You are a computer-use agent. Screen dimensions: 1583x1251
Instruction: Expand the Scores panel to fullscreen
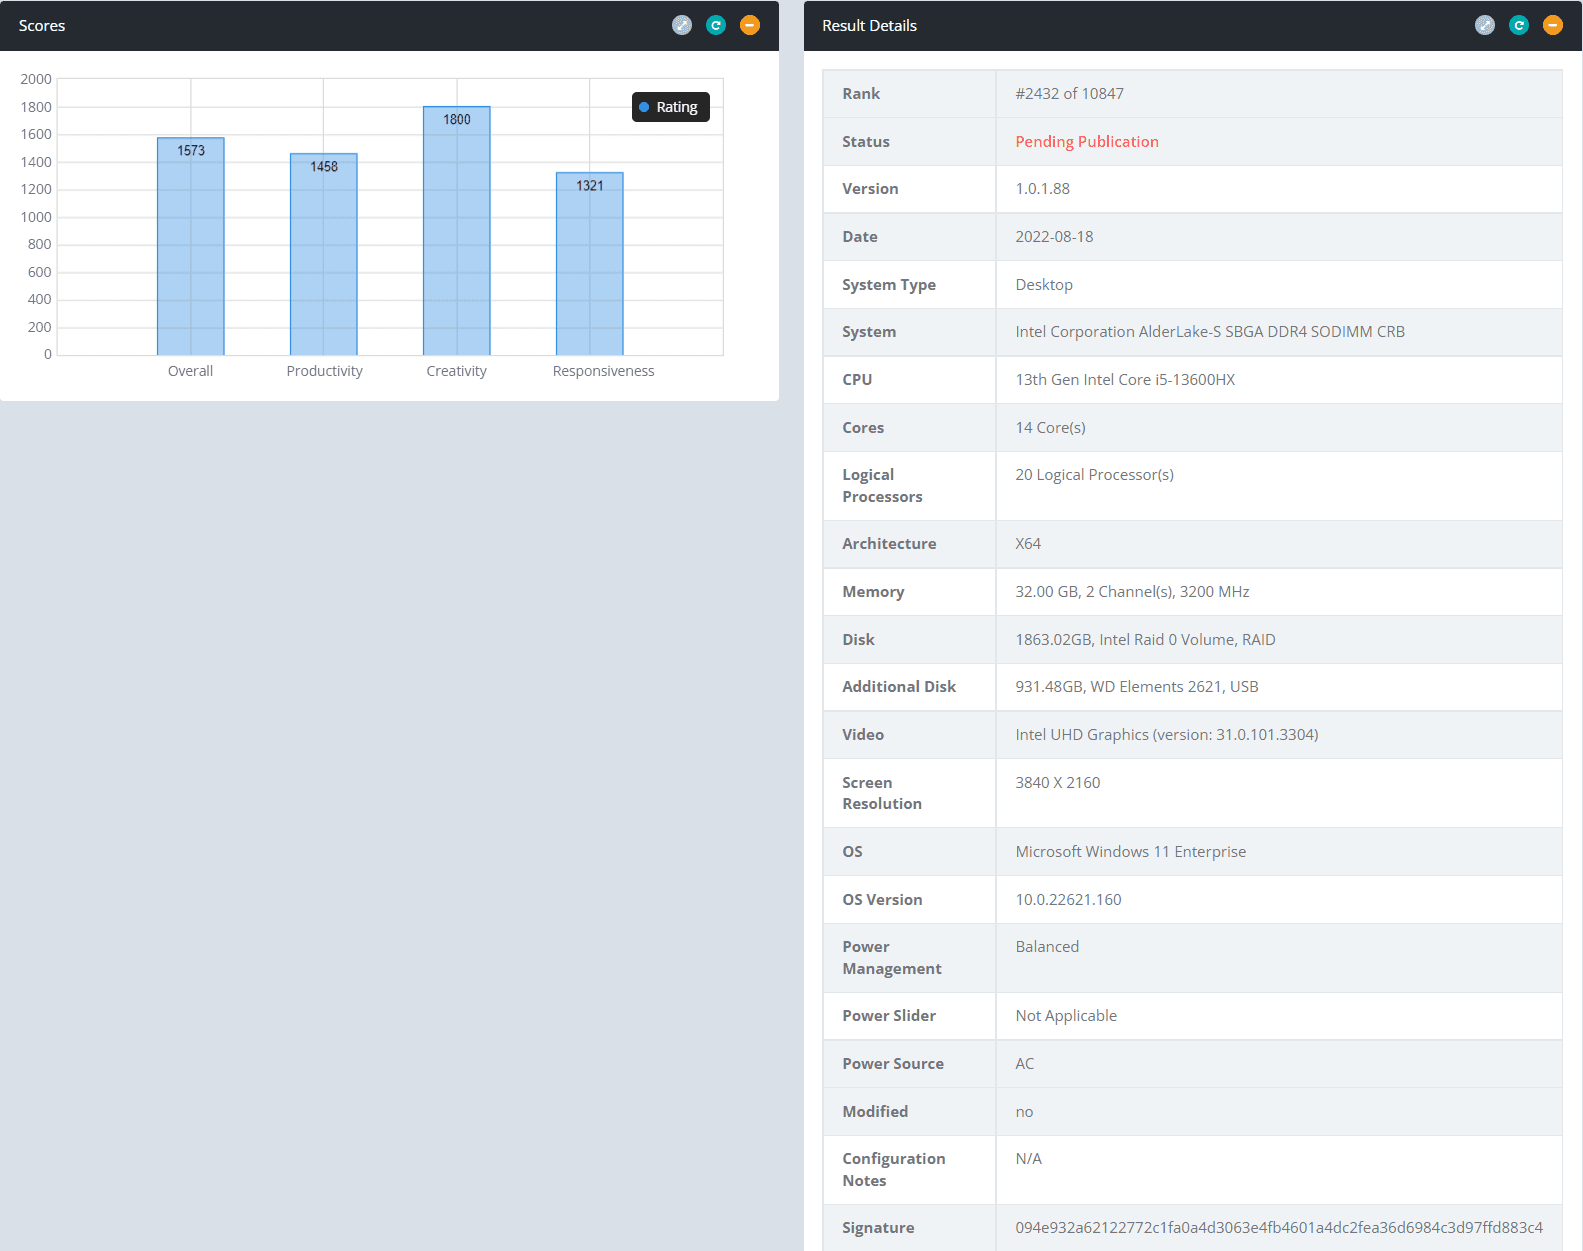[x=682, y=25]
